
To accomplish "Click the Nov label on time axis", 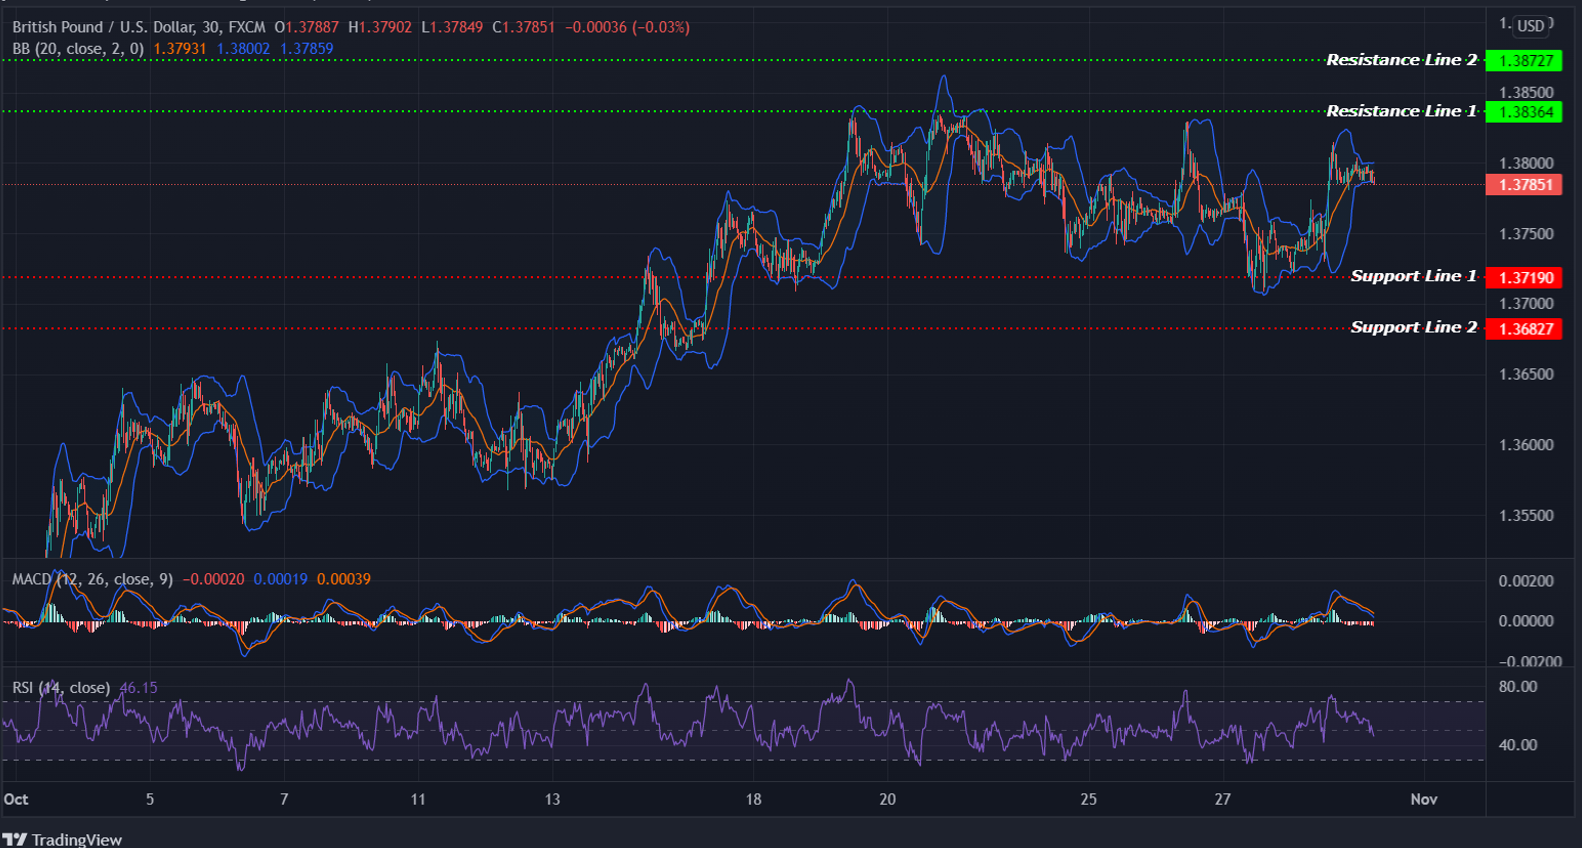I will pyautogui.click(x=1424, y=799).
